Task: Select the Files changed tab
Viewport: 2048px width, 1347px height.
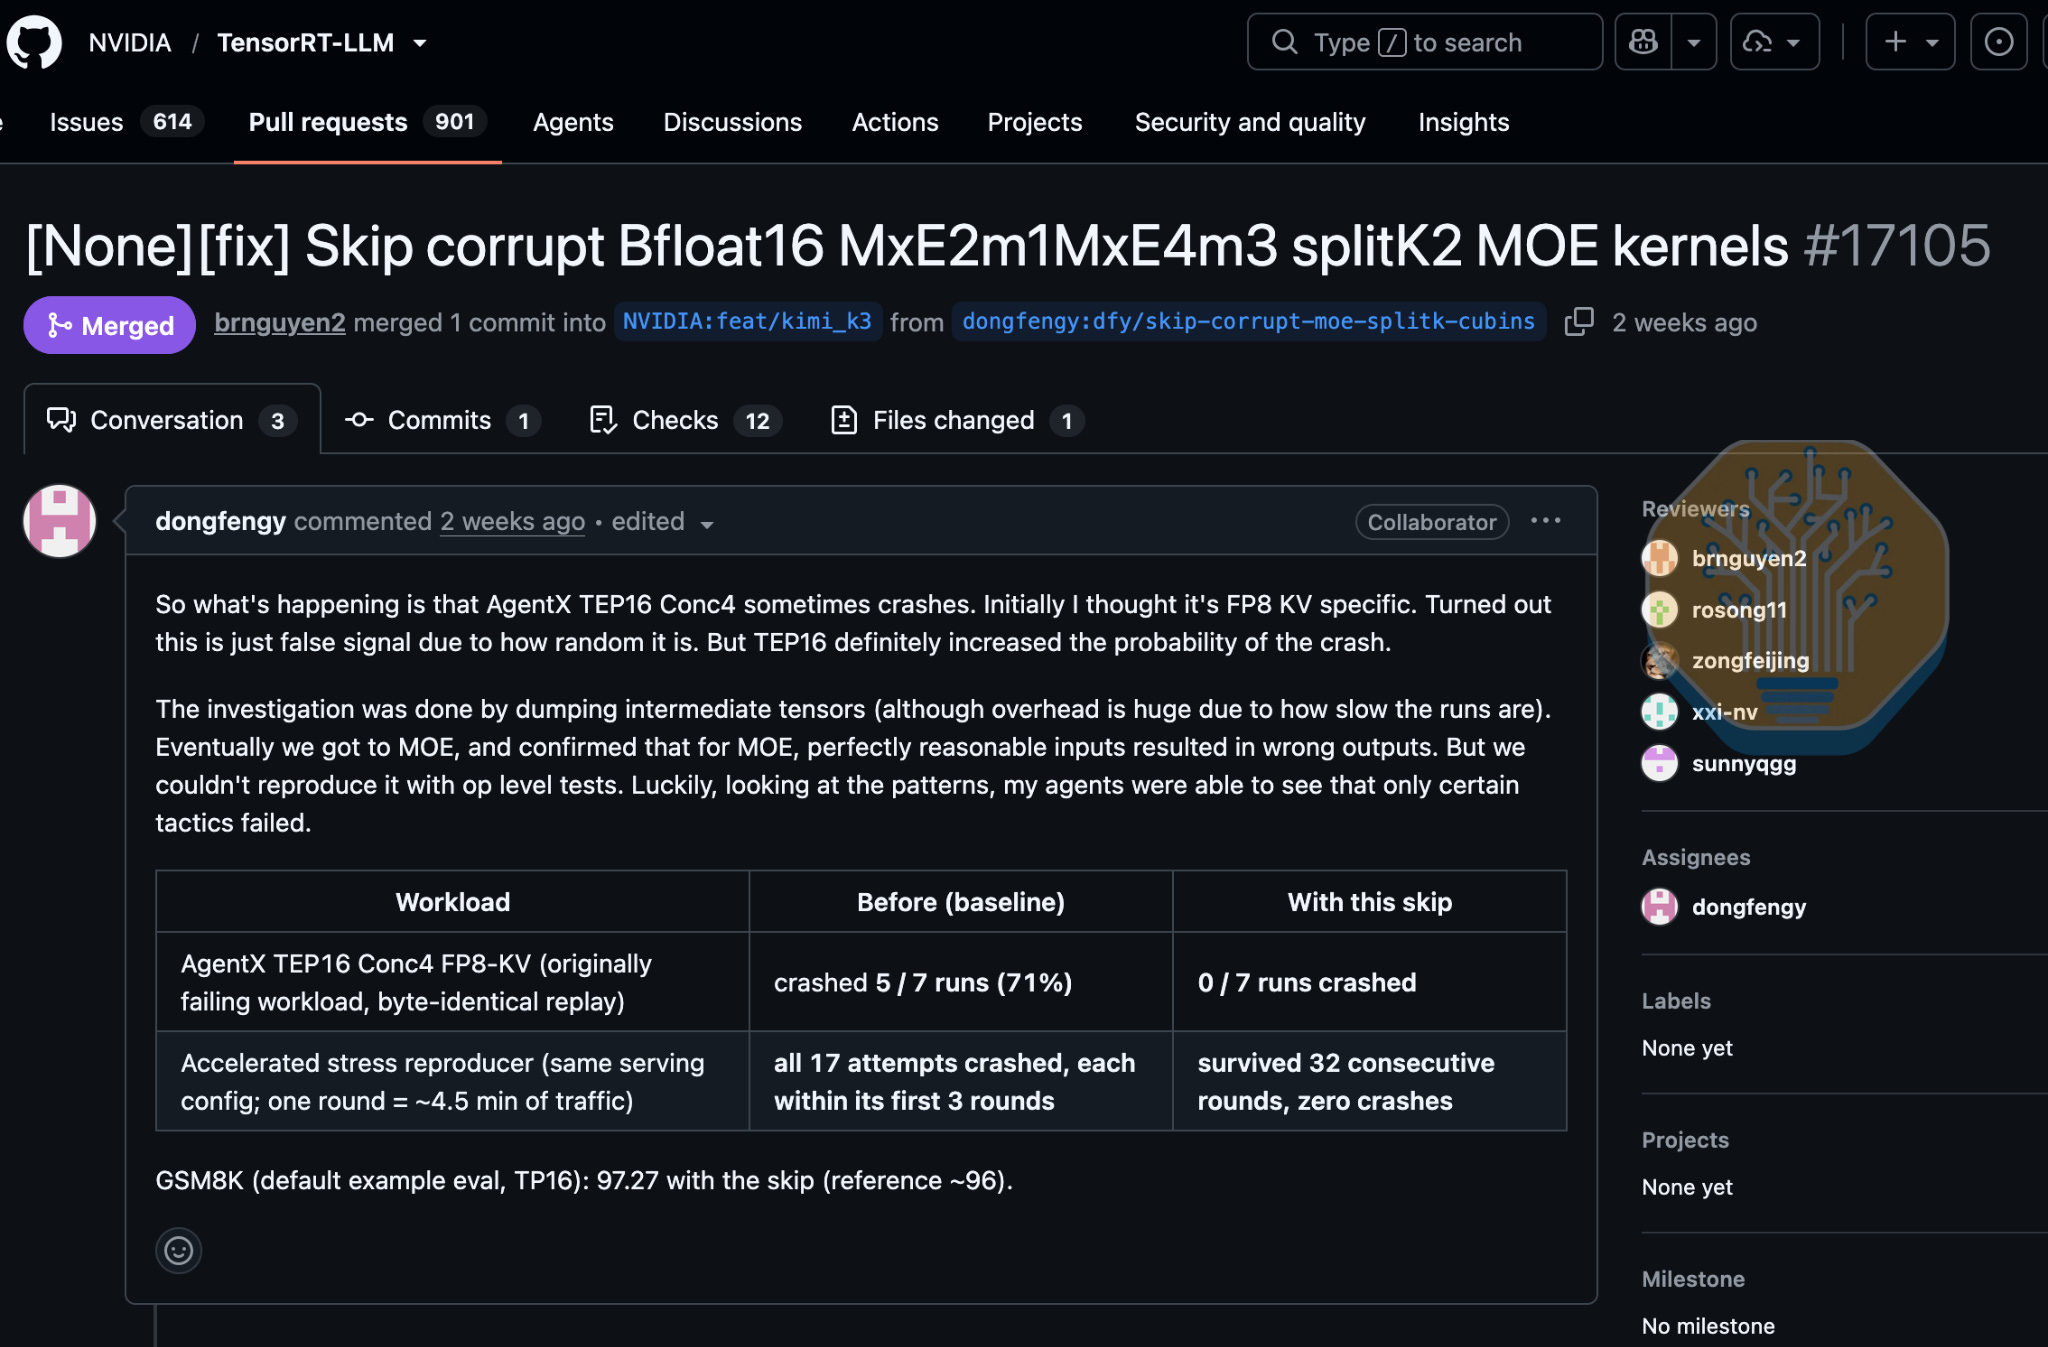Action: (x=957, y=420)
